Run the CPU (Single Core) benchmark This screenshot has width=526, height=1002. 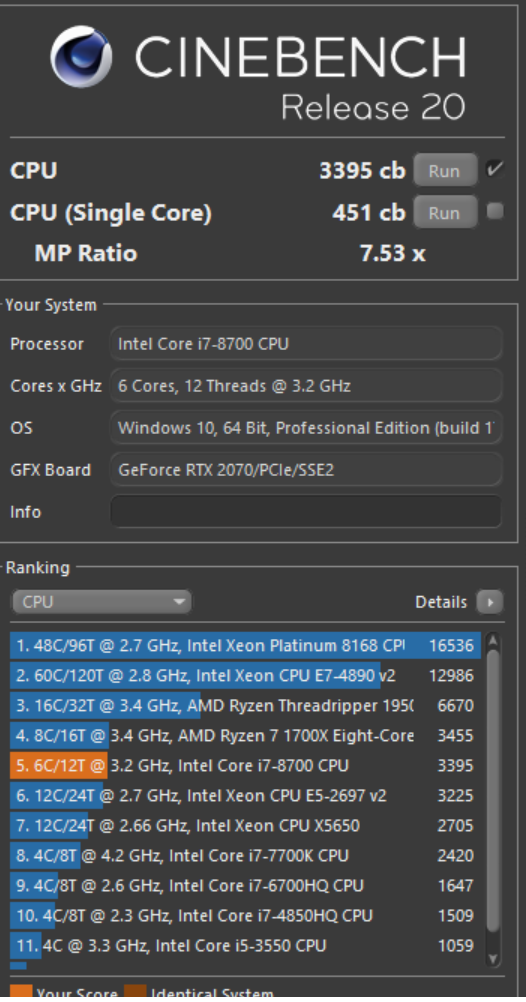pos(445,213)
